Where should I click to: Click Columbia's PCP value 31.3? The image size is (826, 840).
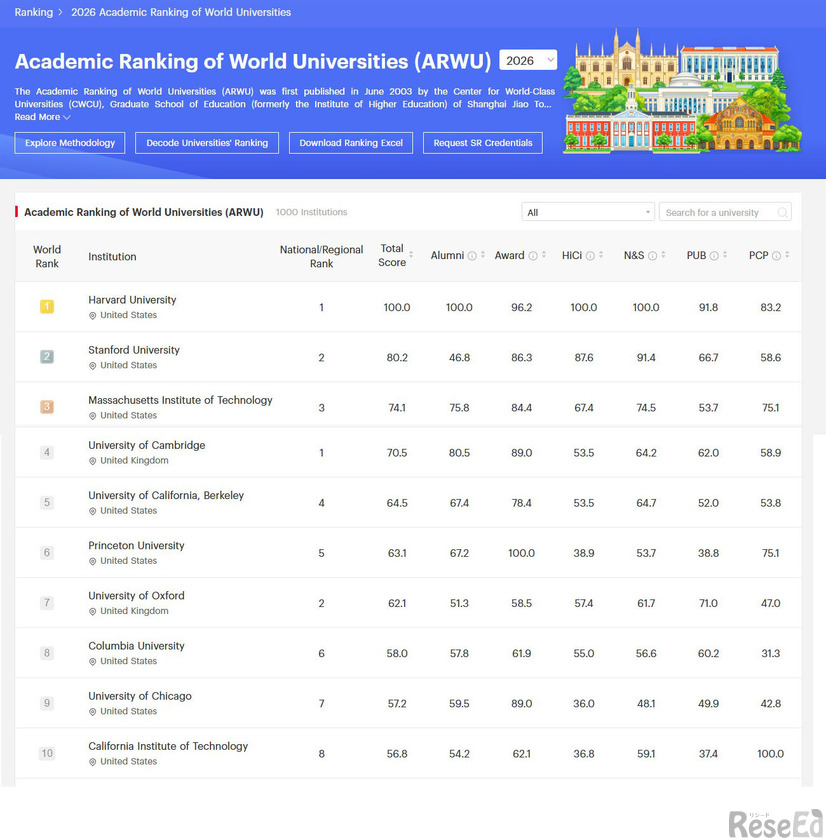pos(770,654)
